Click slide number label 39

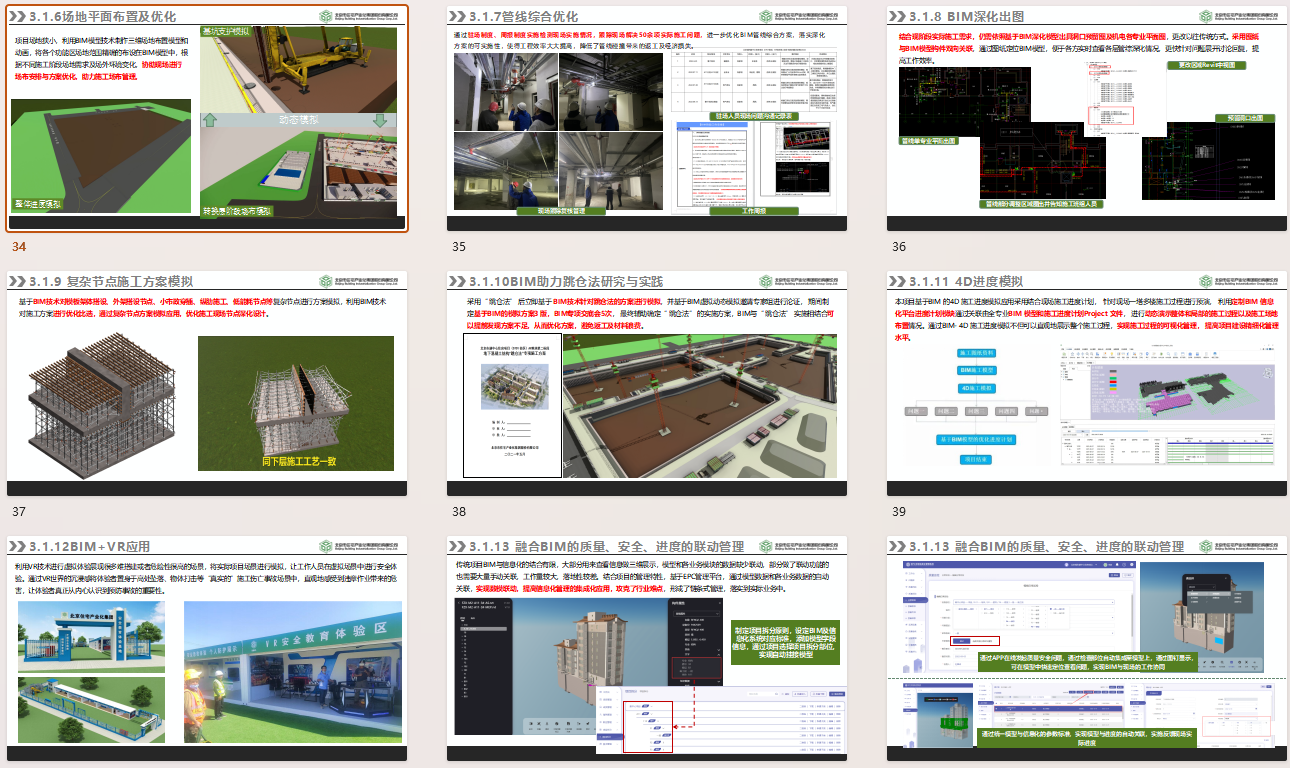tap(899, 511)
